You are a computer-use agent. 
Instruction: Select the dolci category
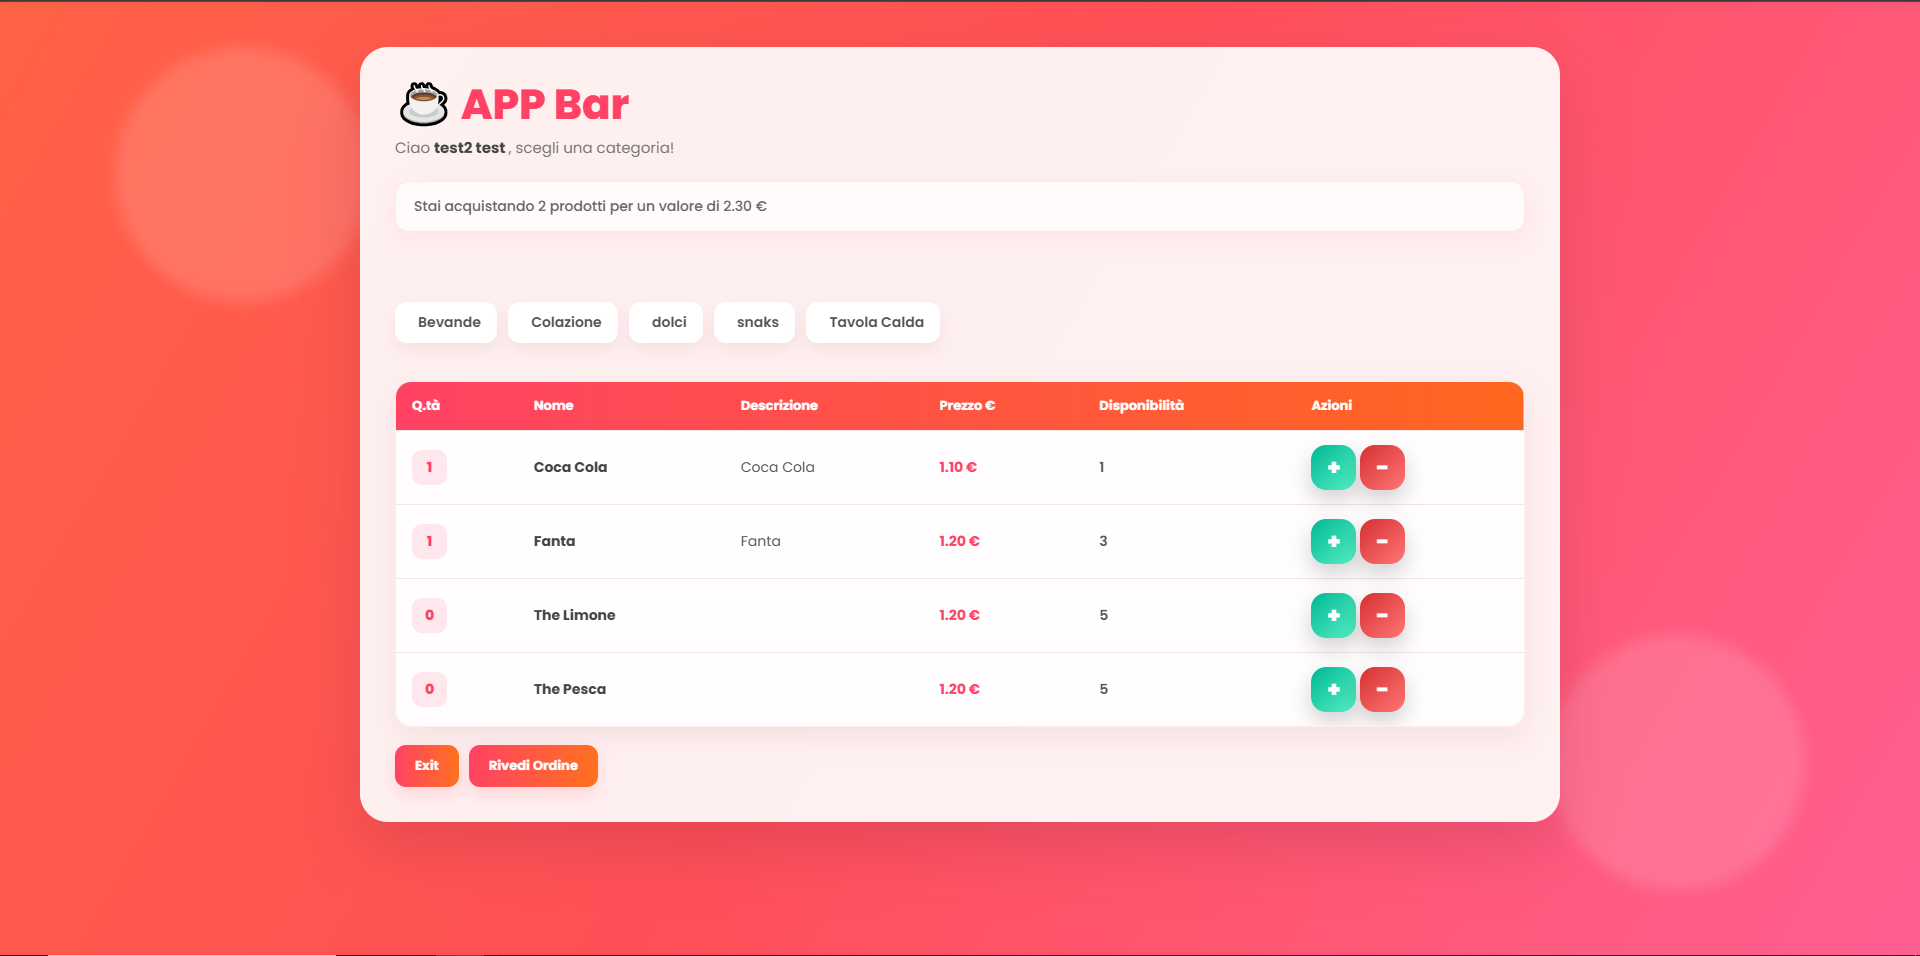coord(666,322)
